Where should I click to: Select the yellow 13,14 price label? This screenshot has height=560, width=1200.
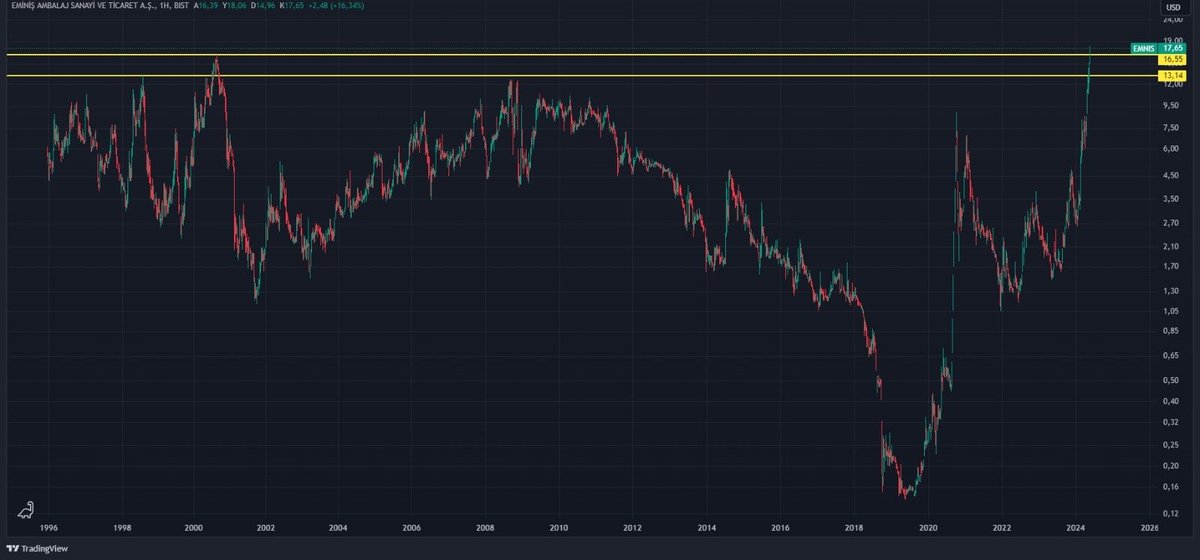[x=1173, y=76]
